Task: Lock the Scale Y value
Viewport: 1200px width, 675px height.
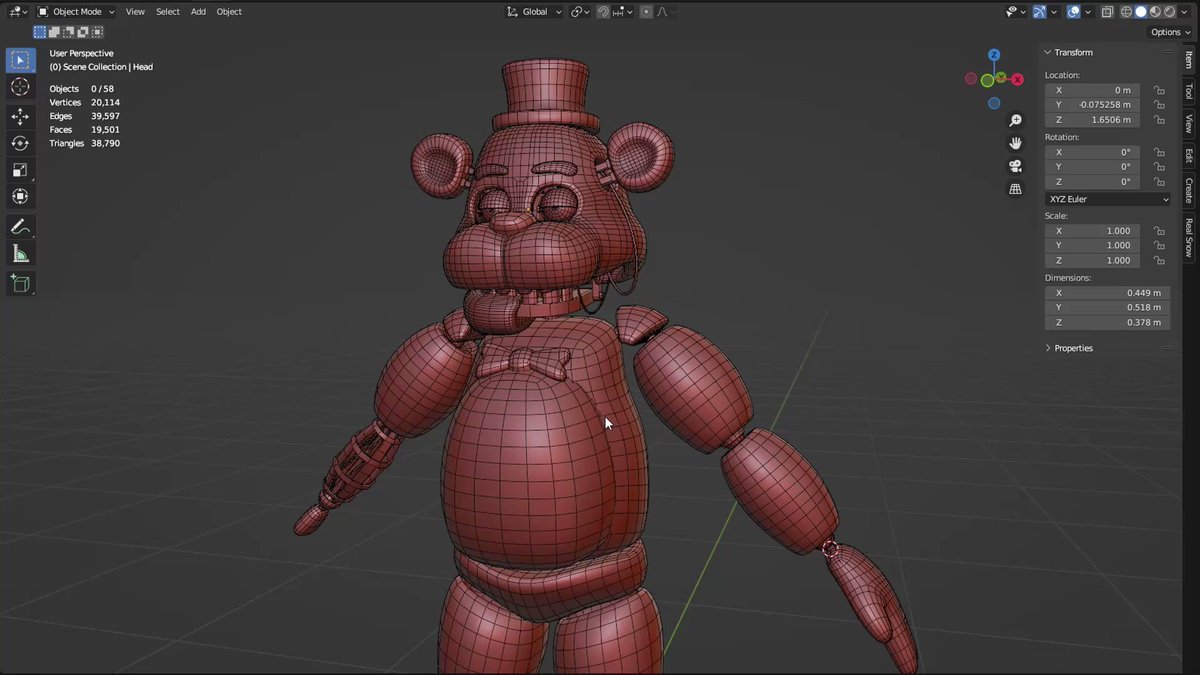Action: [x=1159, y=245]
